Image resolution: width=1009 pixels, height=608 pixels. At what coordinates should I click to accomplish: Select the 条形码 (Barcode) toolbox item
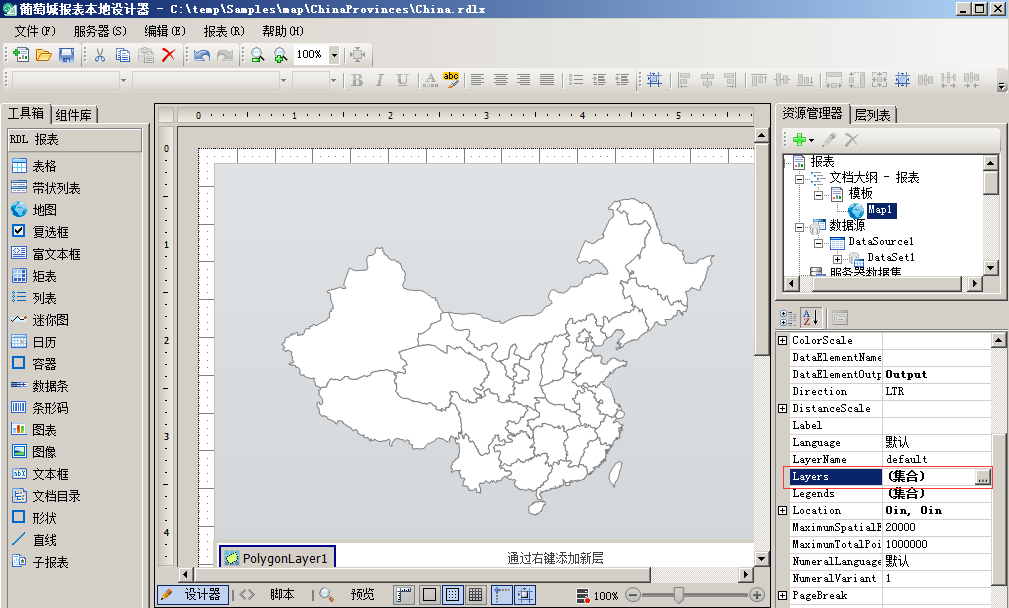point(47,408)
